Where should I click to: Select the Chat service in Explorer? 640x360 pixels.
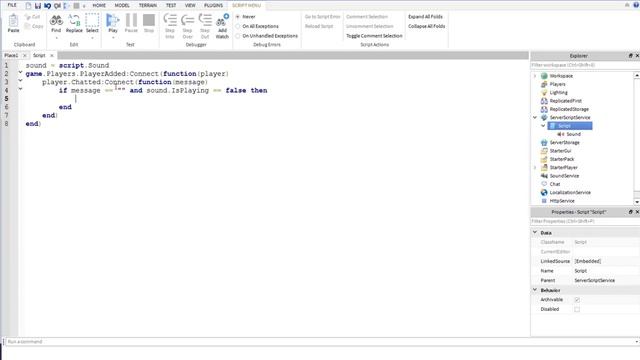(555, 184)
